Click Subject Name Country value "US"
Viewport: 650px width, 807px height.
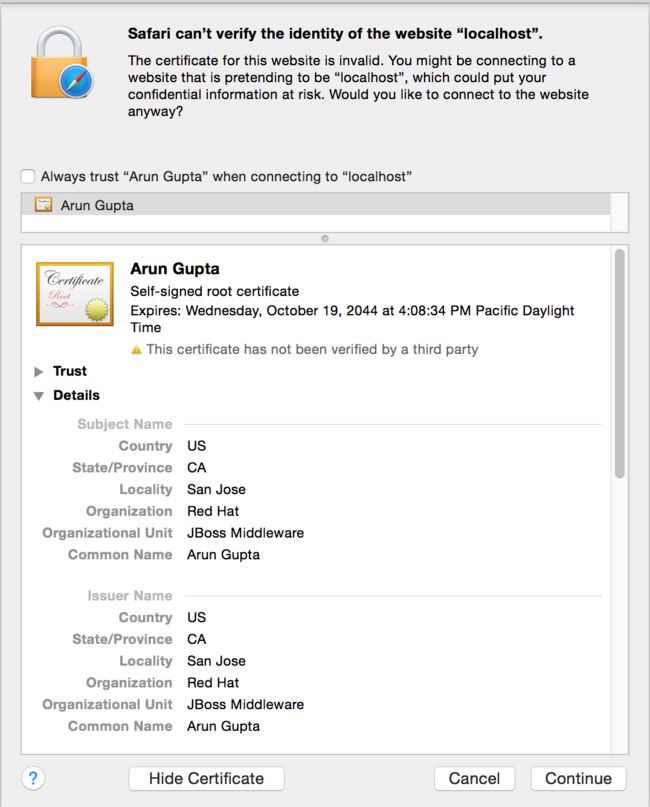pyautogui.click(x=197, y=446)
